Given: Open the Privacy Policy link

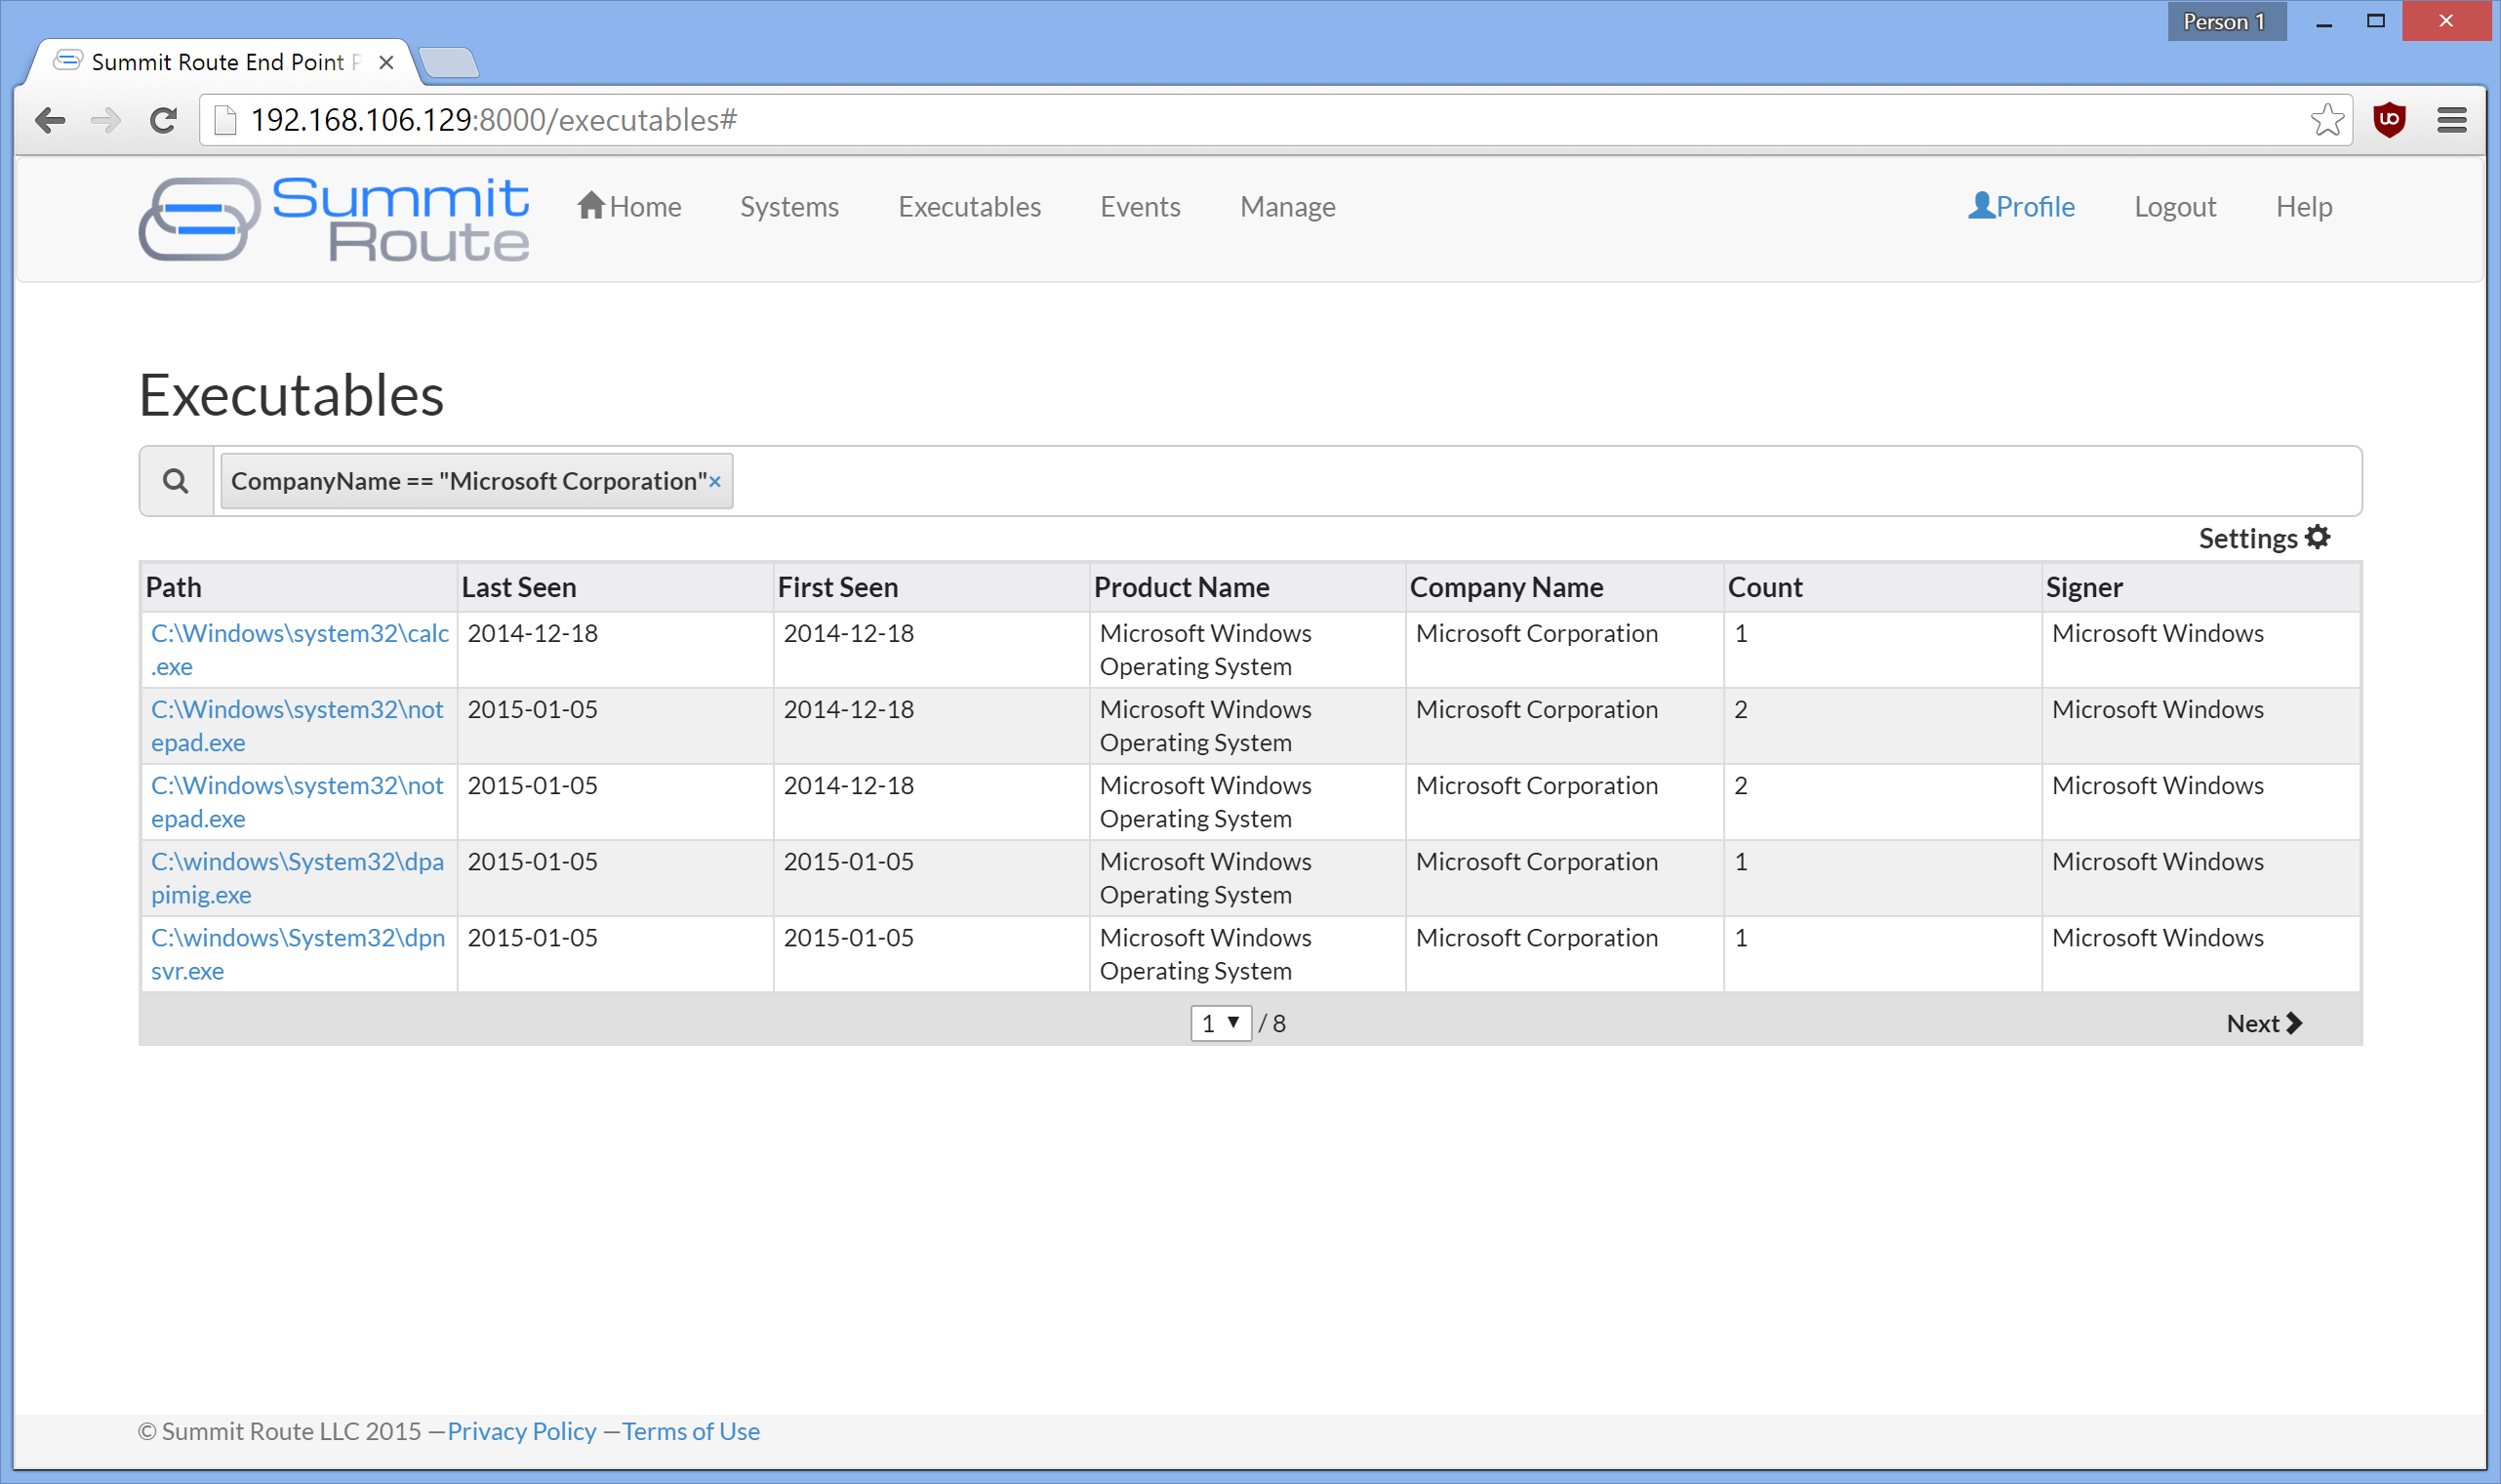Looking at the screenshot, I should coord(522,1431).
